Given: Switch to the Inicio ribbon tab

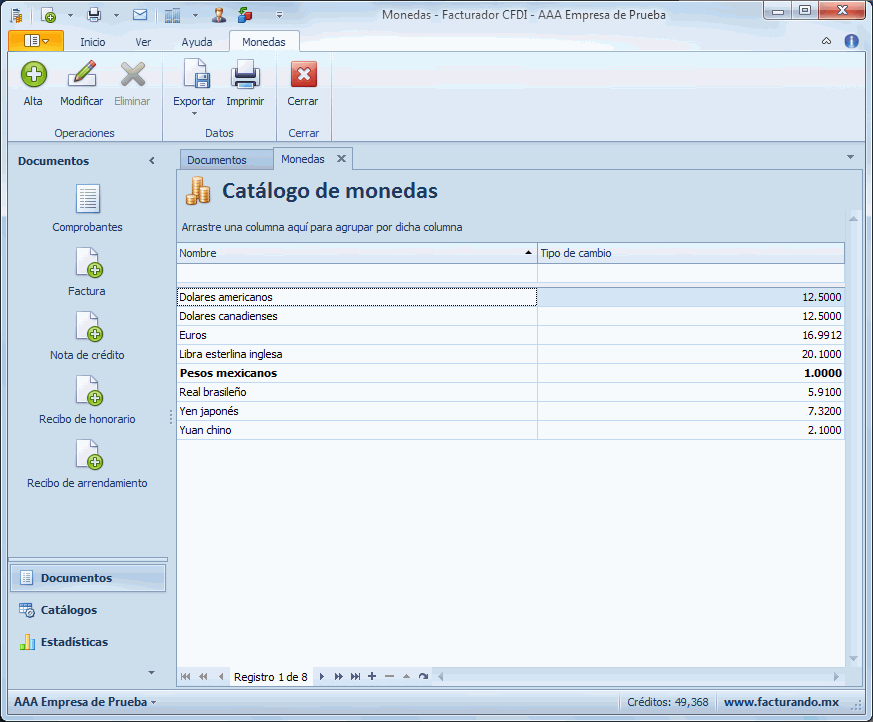Looking at the screenshot, I should pos(93,42).
